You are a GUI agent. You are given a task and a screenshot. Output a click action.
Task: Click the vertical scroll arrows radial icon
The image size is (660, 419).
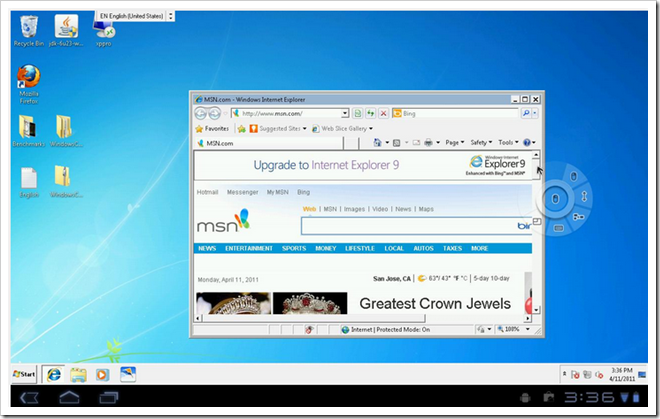coord(584,196)
